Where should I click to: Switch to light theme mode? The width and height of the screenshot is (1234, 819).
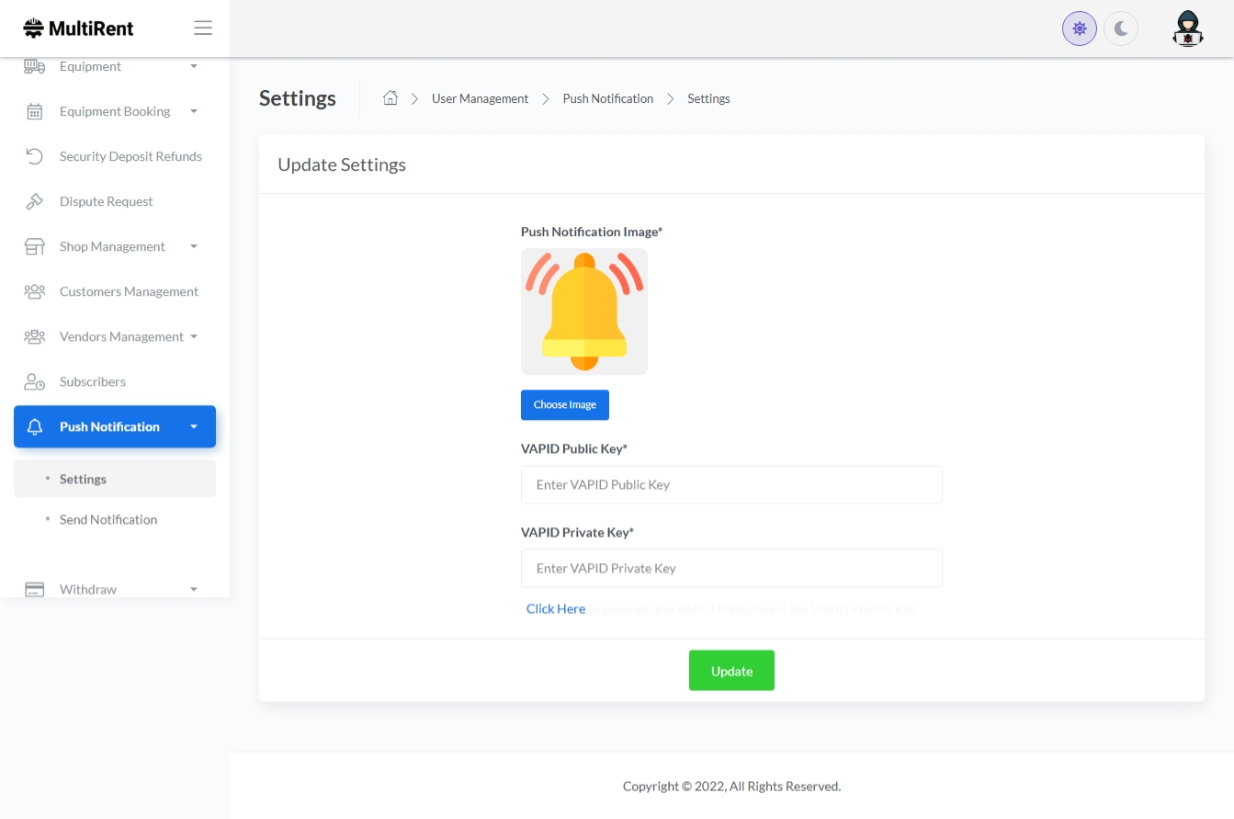tap(1079, 29)
